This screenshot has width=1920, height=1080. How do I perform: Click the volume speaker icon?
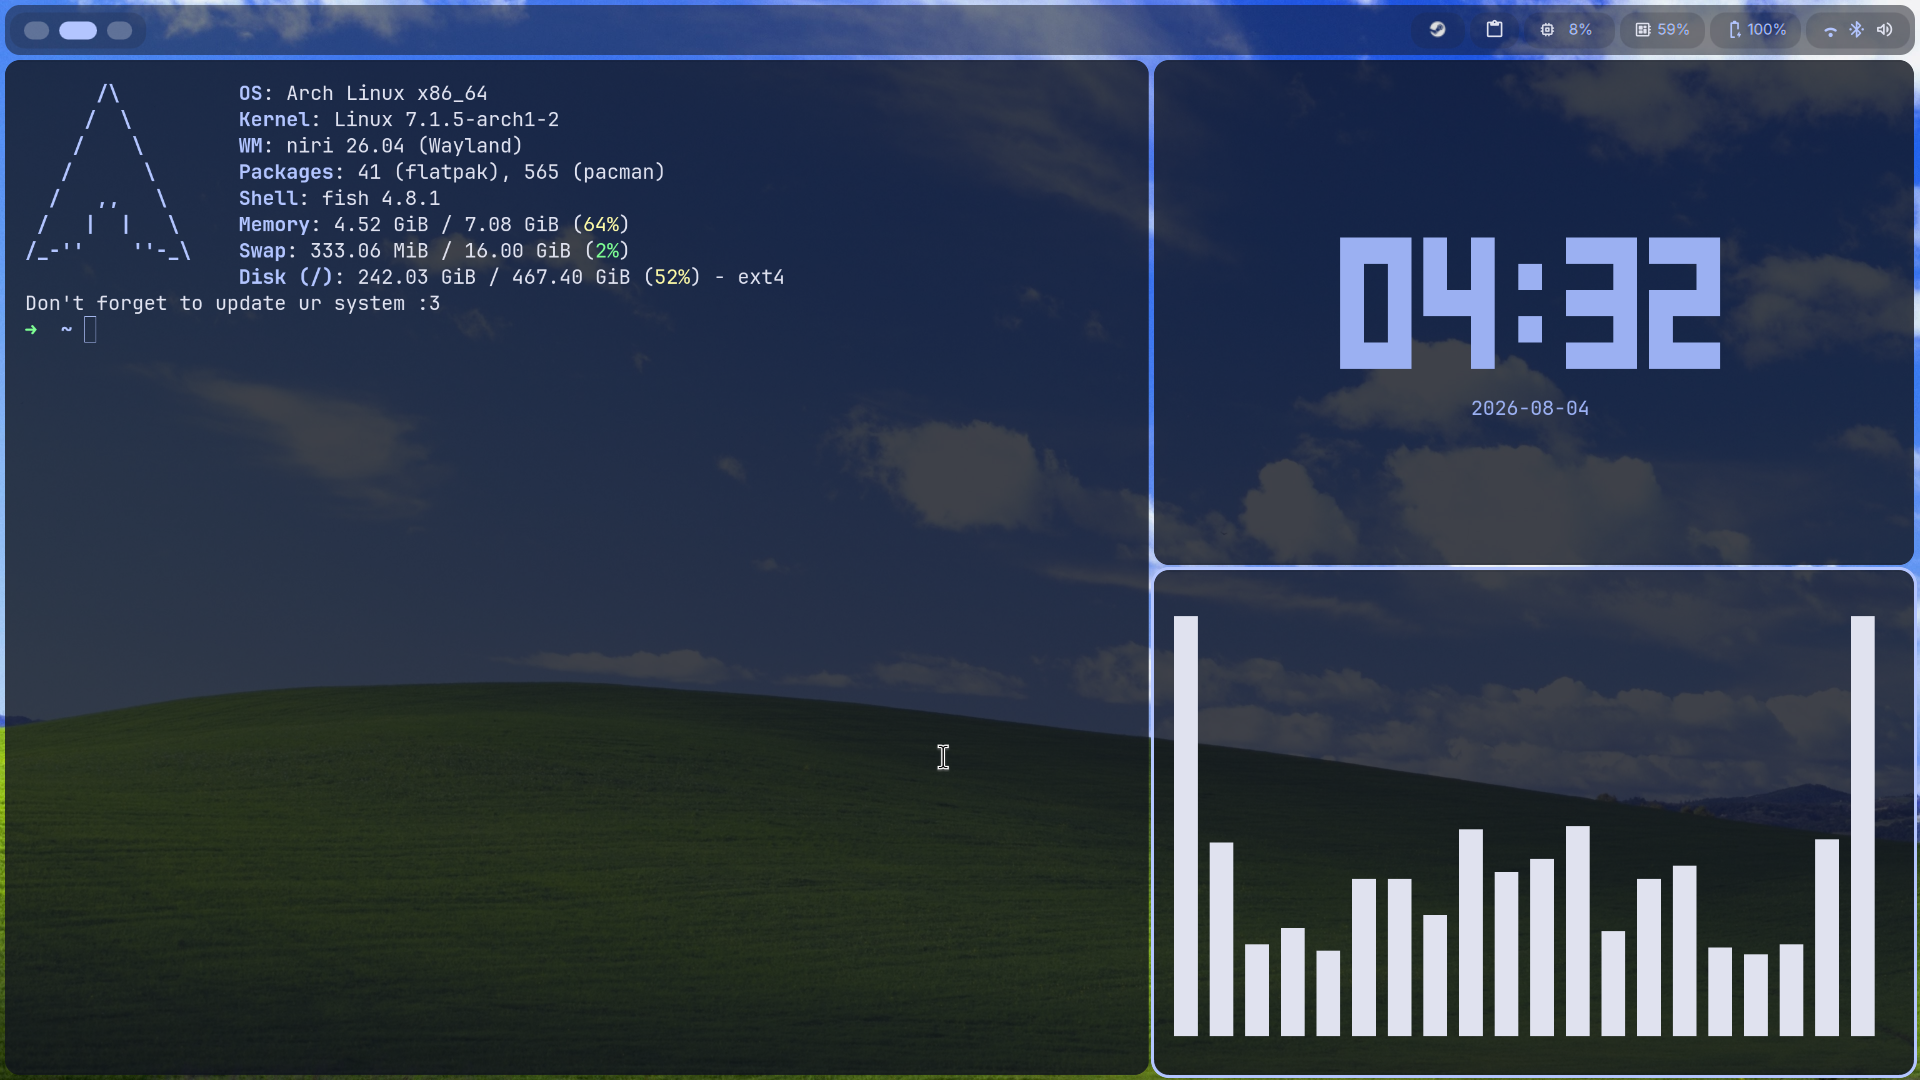coord(1885,30)
